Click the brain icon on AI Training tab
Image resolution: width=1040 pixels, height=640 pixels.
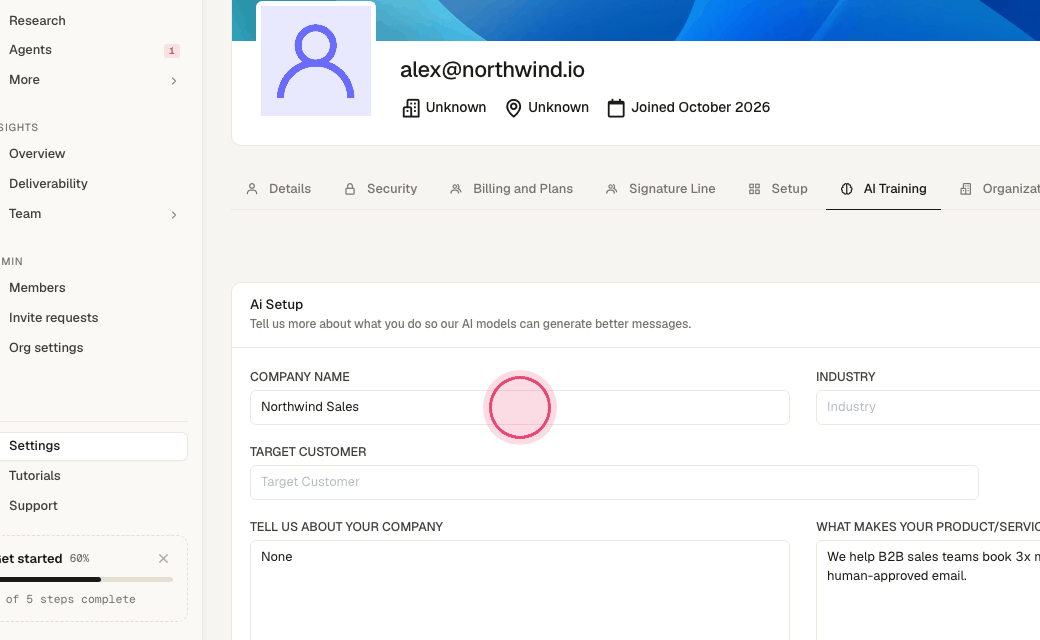tap(846, 189)
